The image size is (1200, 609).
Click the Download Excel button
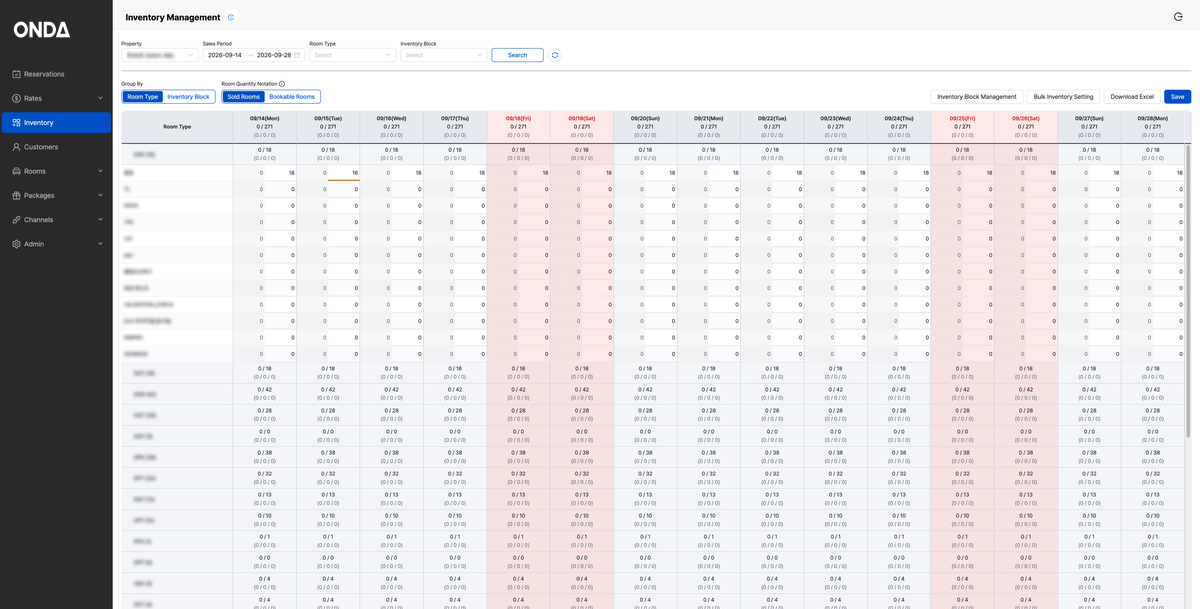click(1132, 97)
